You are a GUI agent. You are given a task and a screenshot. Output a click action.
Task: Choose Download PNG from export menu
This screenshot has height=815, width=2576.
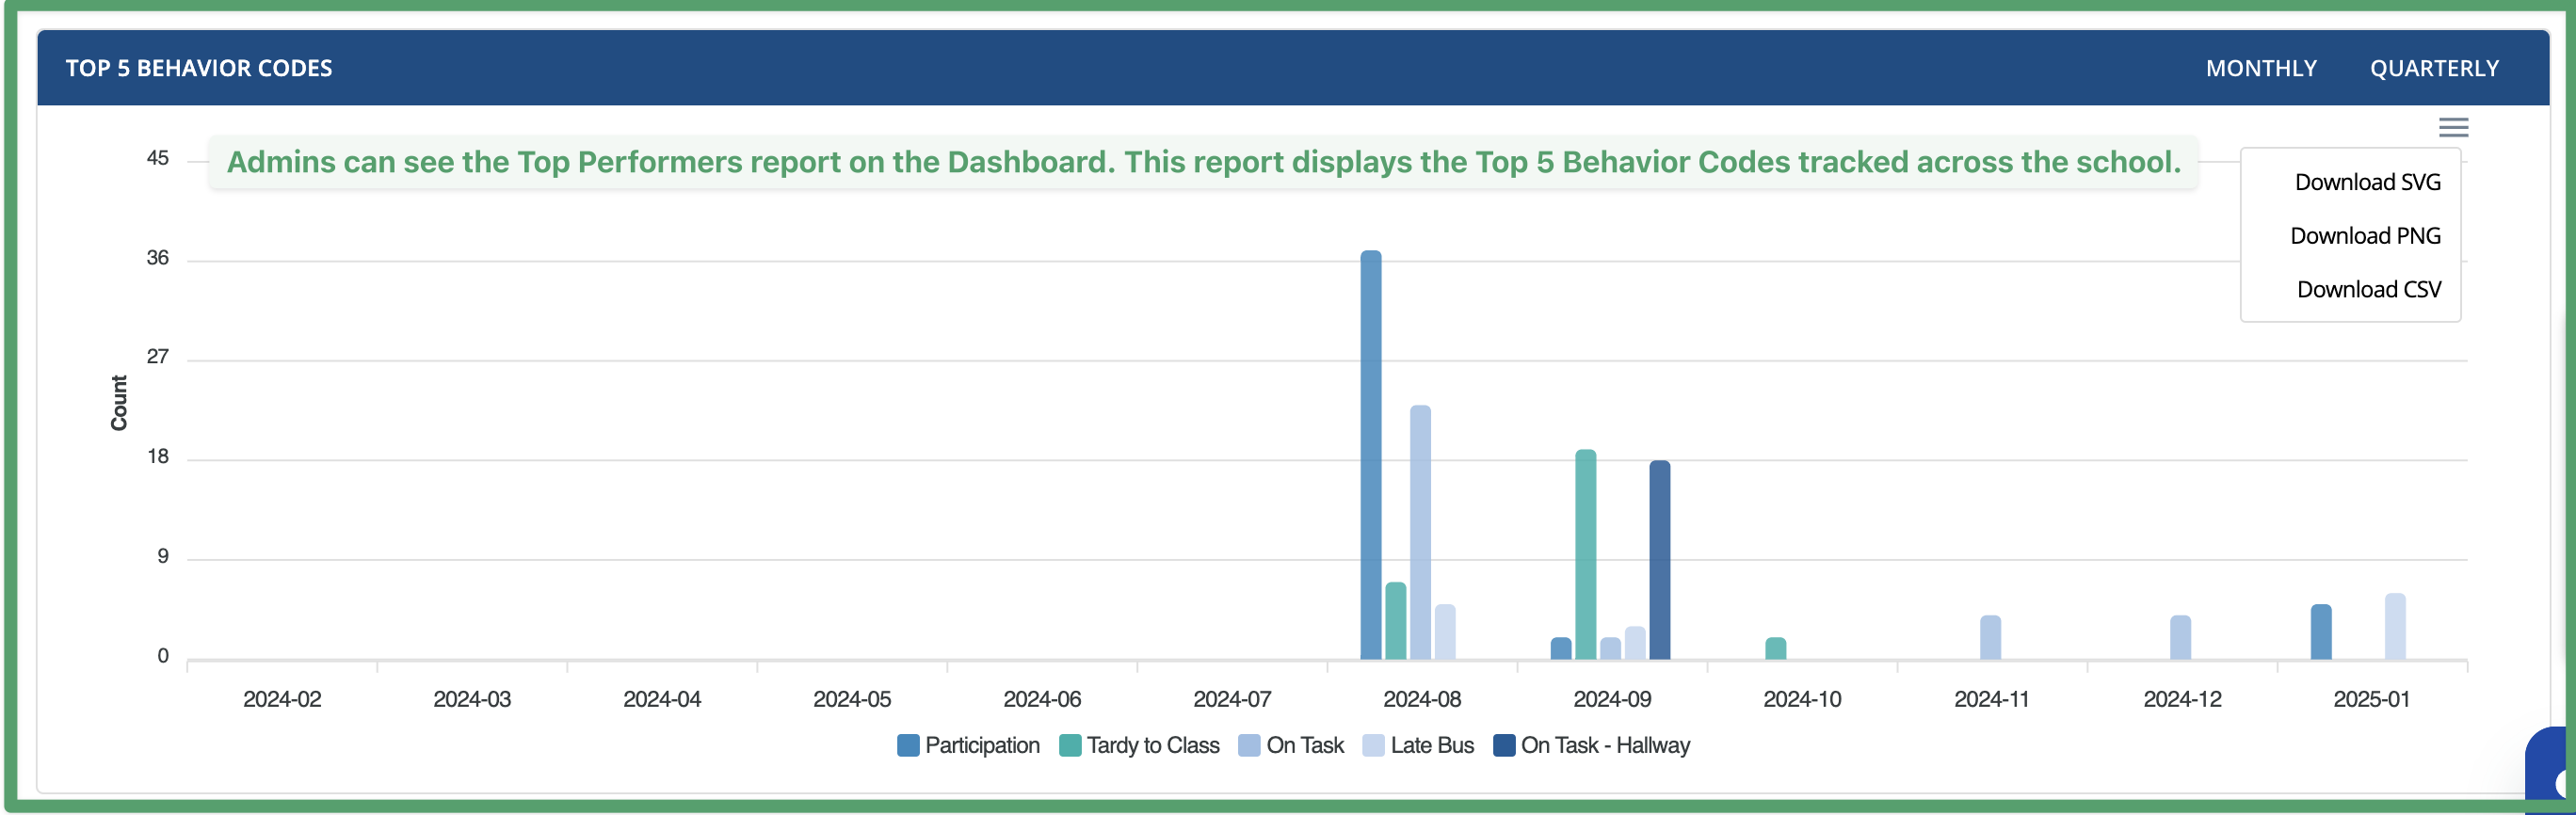click(x=2364, y=236)
